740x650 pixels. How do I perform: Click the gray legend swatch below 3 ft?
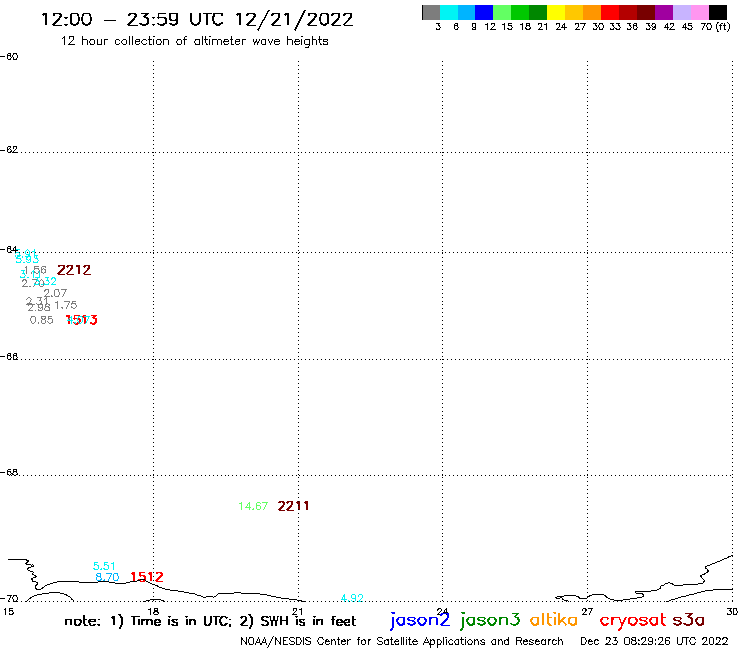[x=431, y=12]
